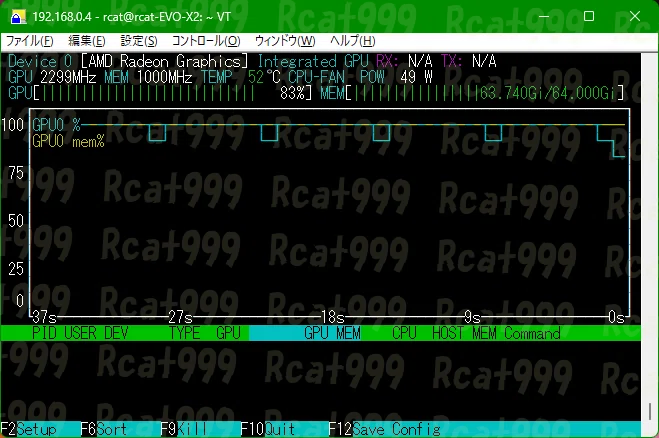
Task: Click the GPU column header beside TYPE
Action: point(228,333)
